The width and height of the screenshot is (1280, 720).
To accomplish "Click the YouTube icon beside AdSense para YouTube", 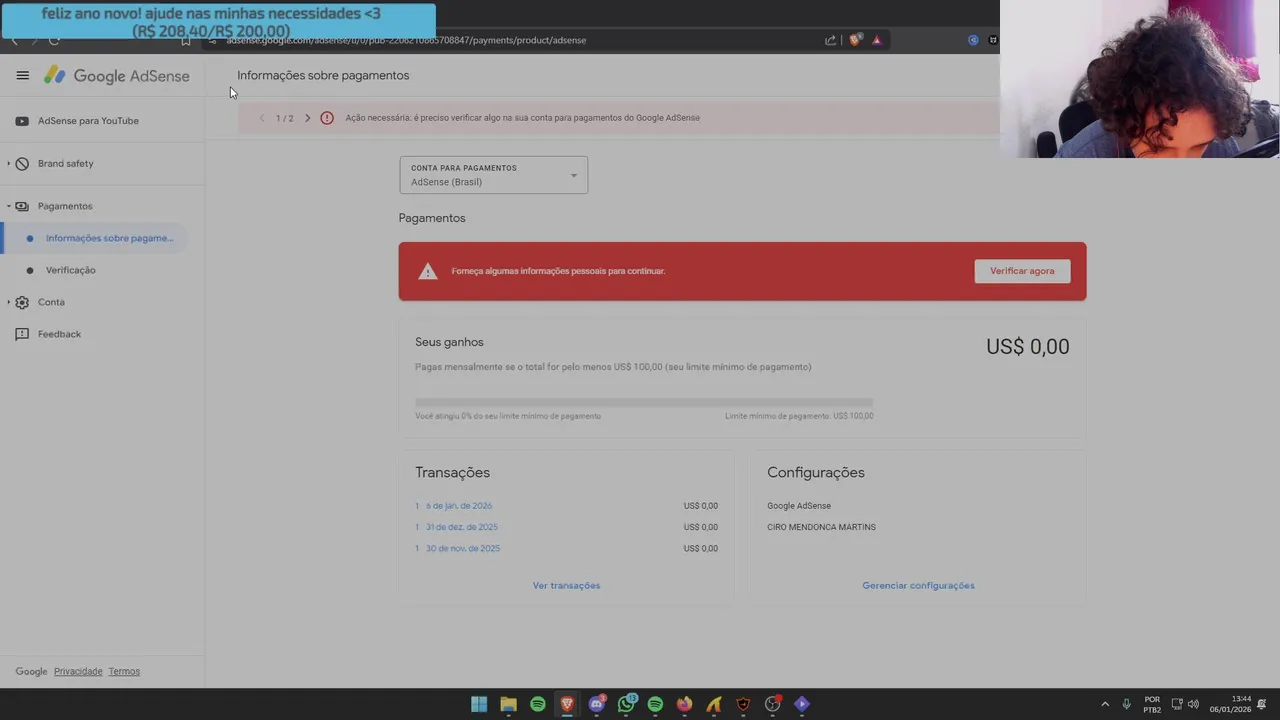I will [x=22, y=121].
